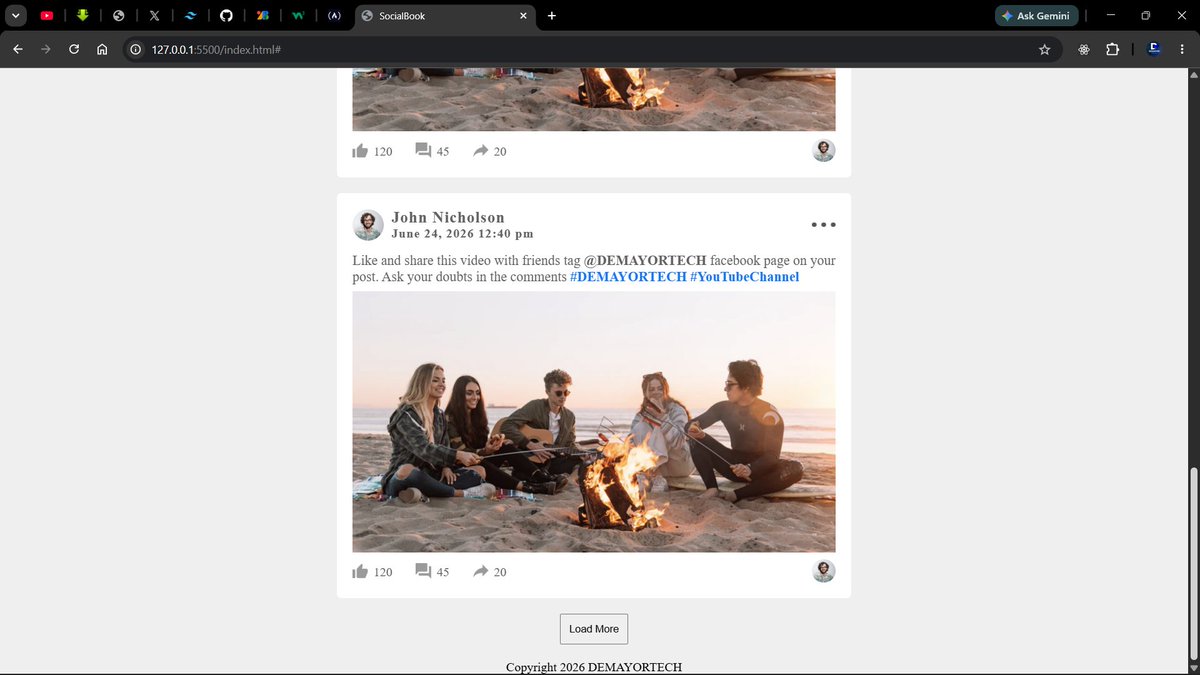Open comments icon on John Nicholson post

pos(423,571)
